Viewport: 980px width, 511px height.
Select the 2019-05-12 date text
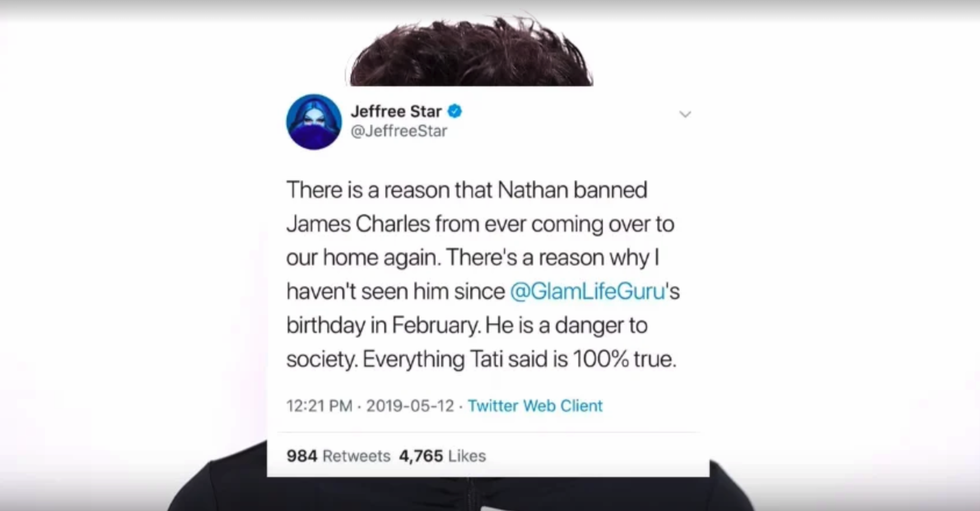tap(410, 406)
